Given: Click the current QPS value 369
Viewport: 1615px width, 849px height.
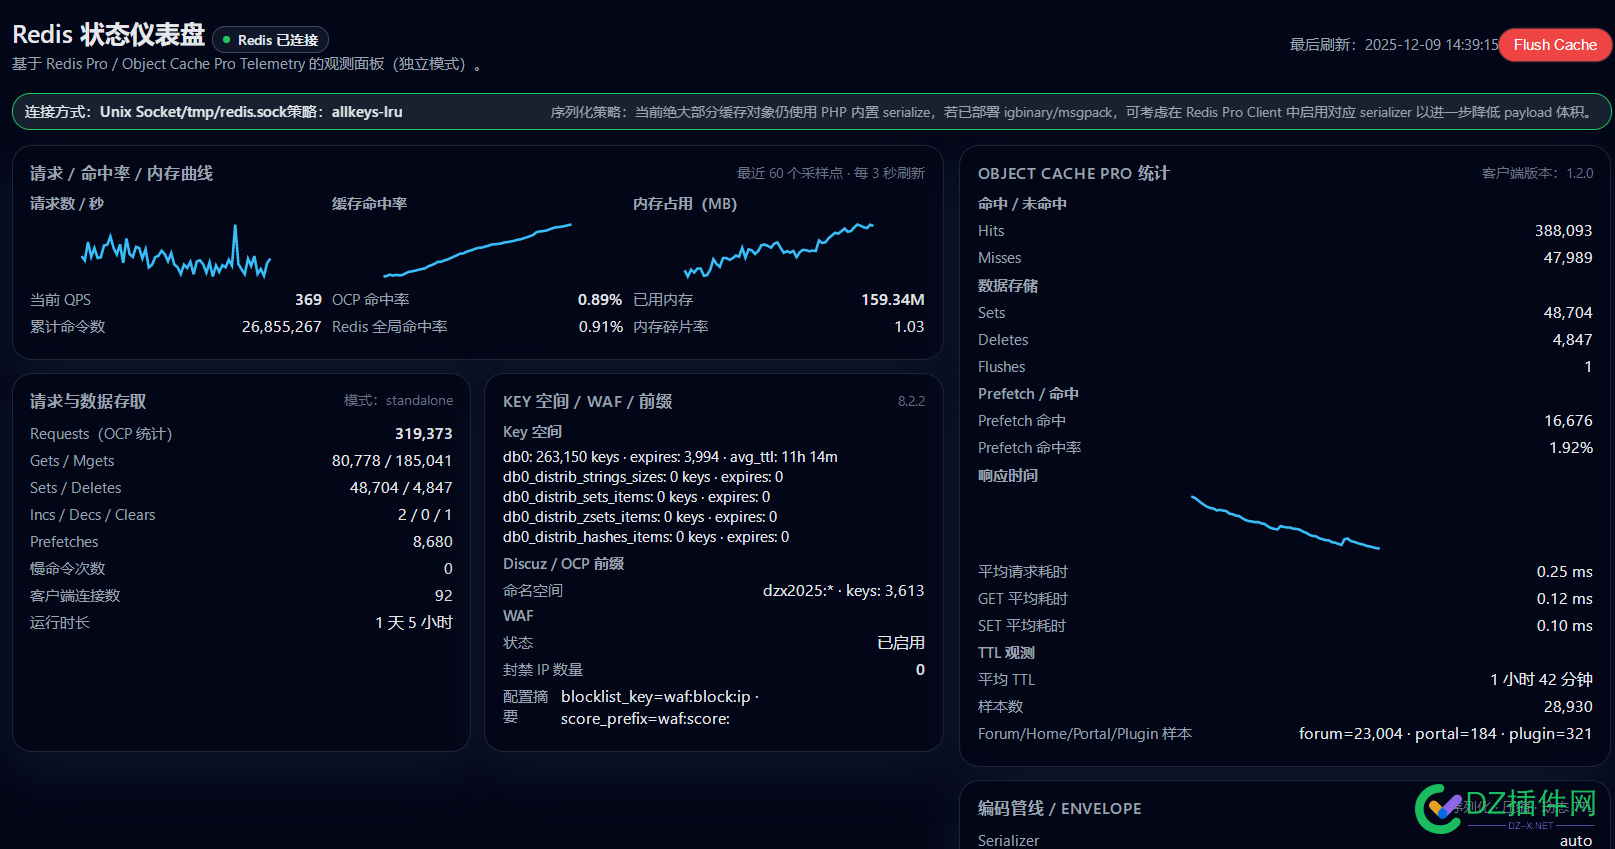Looking at the screenshot, I should click(x=308, y=300).
